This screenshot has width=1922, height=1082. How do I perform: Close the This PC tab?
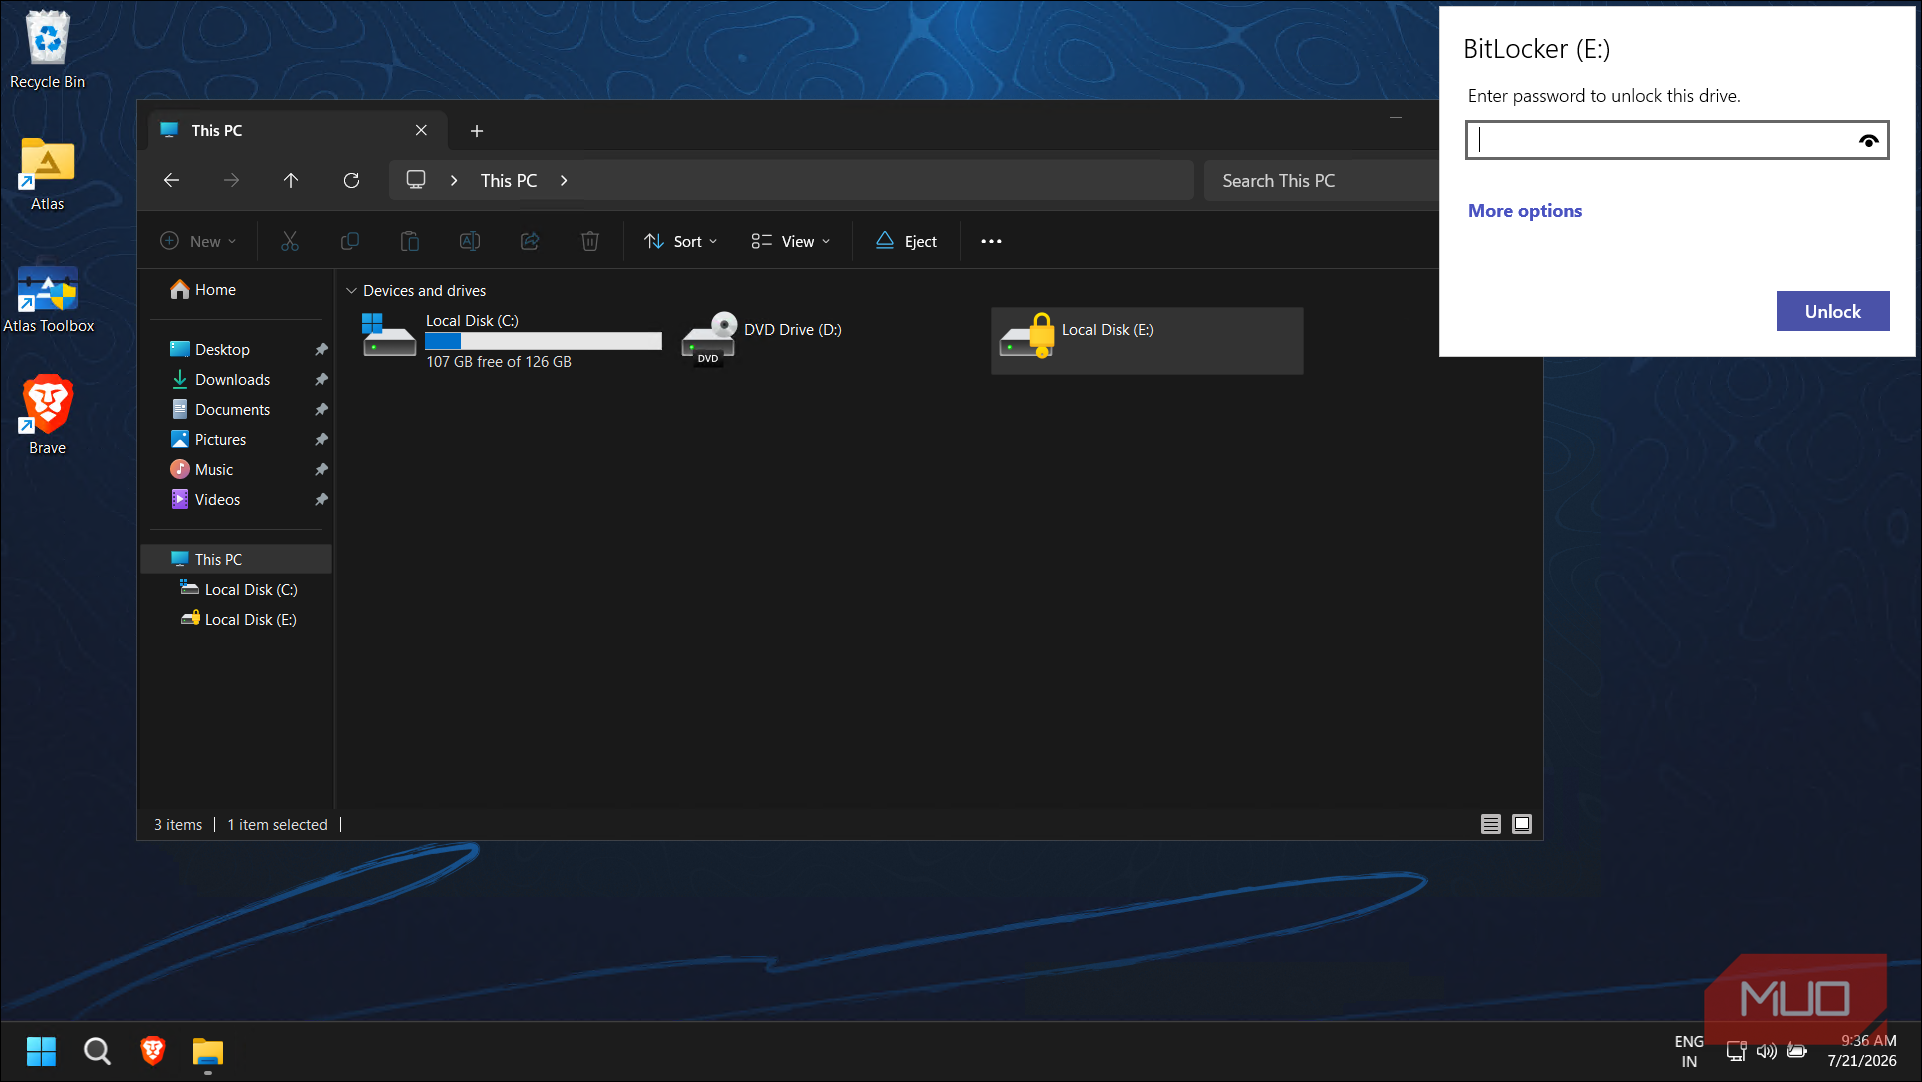pyautogui.click(x=421, y=131)
